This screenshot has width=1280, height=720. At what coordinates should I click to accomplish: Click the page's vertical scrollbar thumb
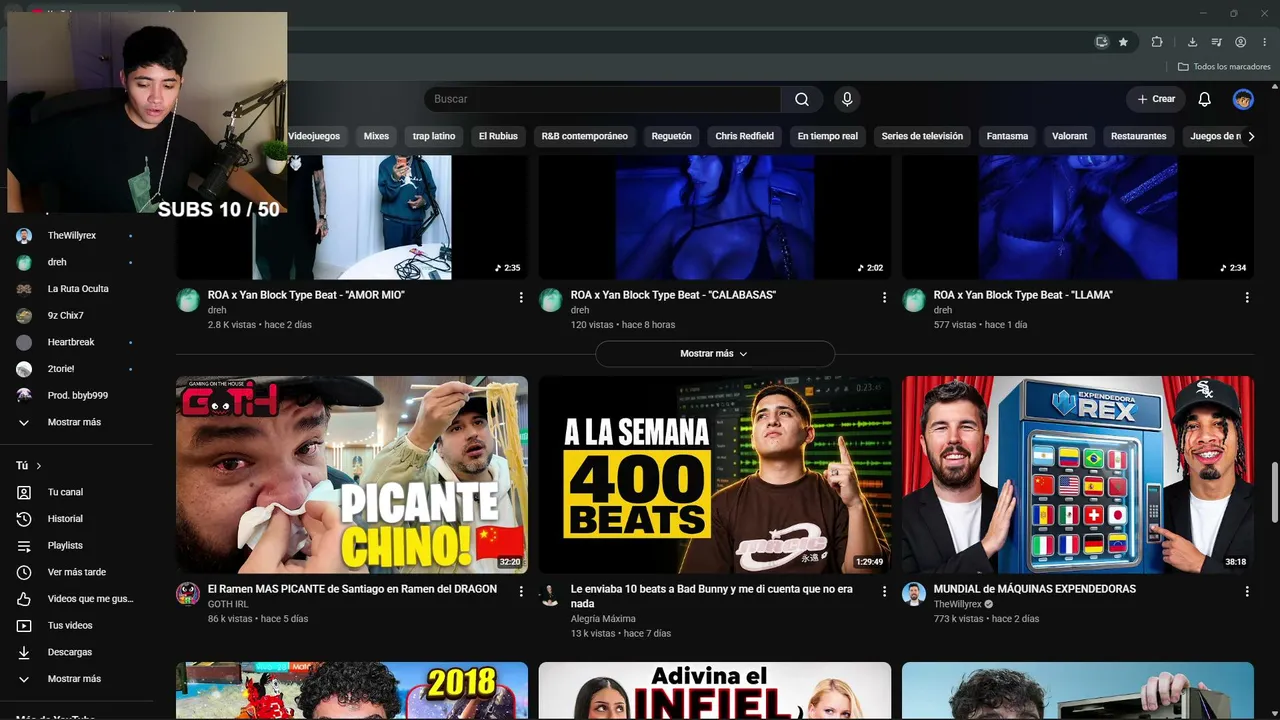[1274, 493]
